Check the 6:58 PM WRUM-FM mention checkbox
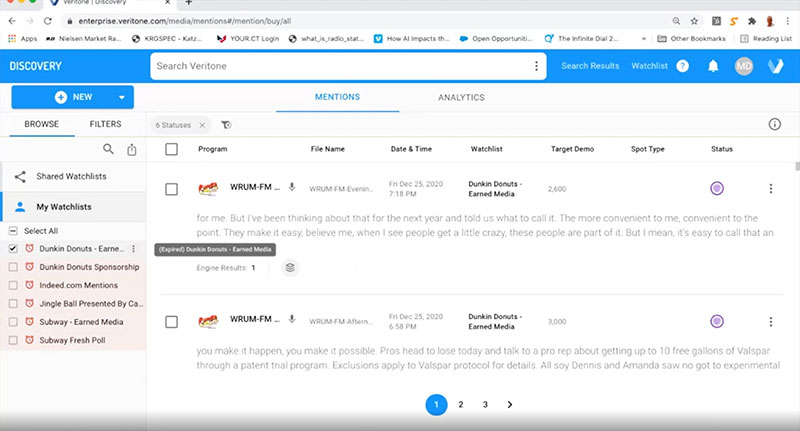Viewport: 800px width, 431px height. tap(171, 322)
